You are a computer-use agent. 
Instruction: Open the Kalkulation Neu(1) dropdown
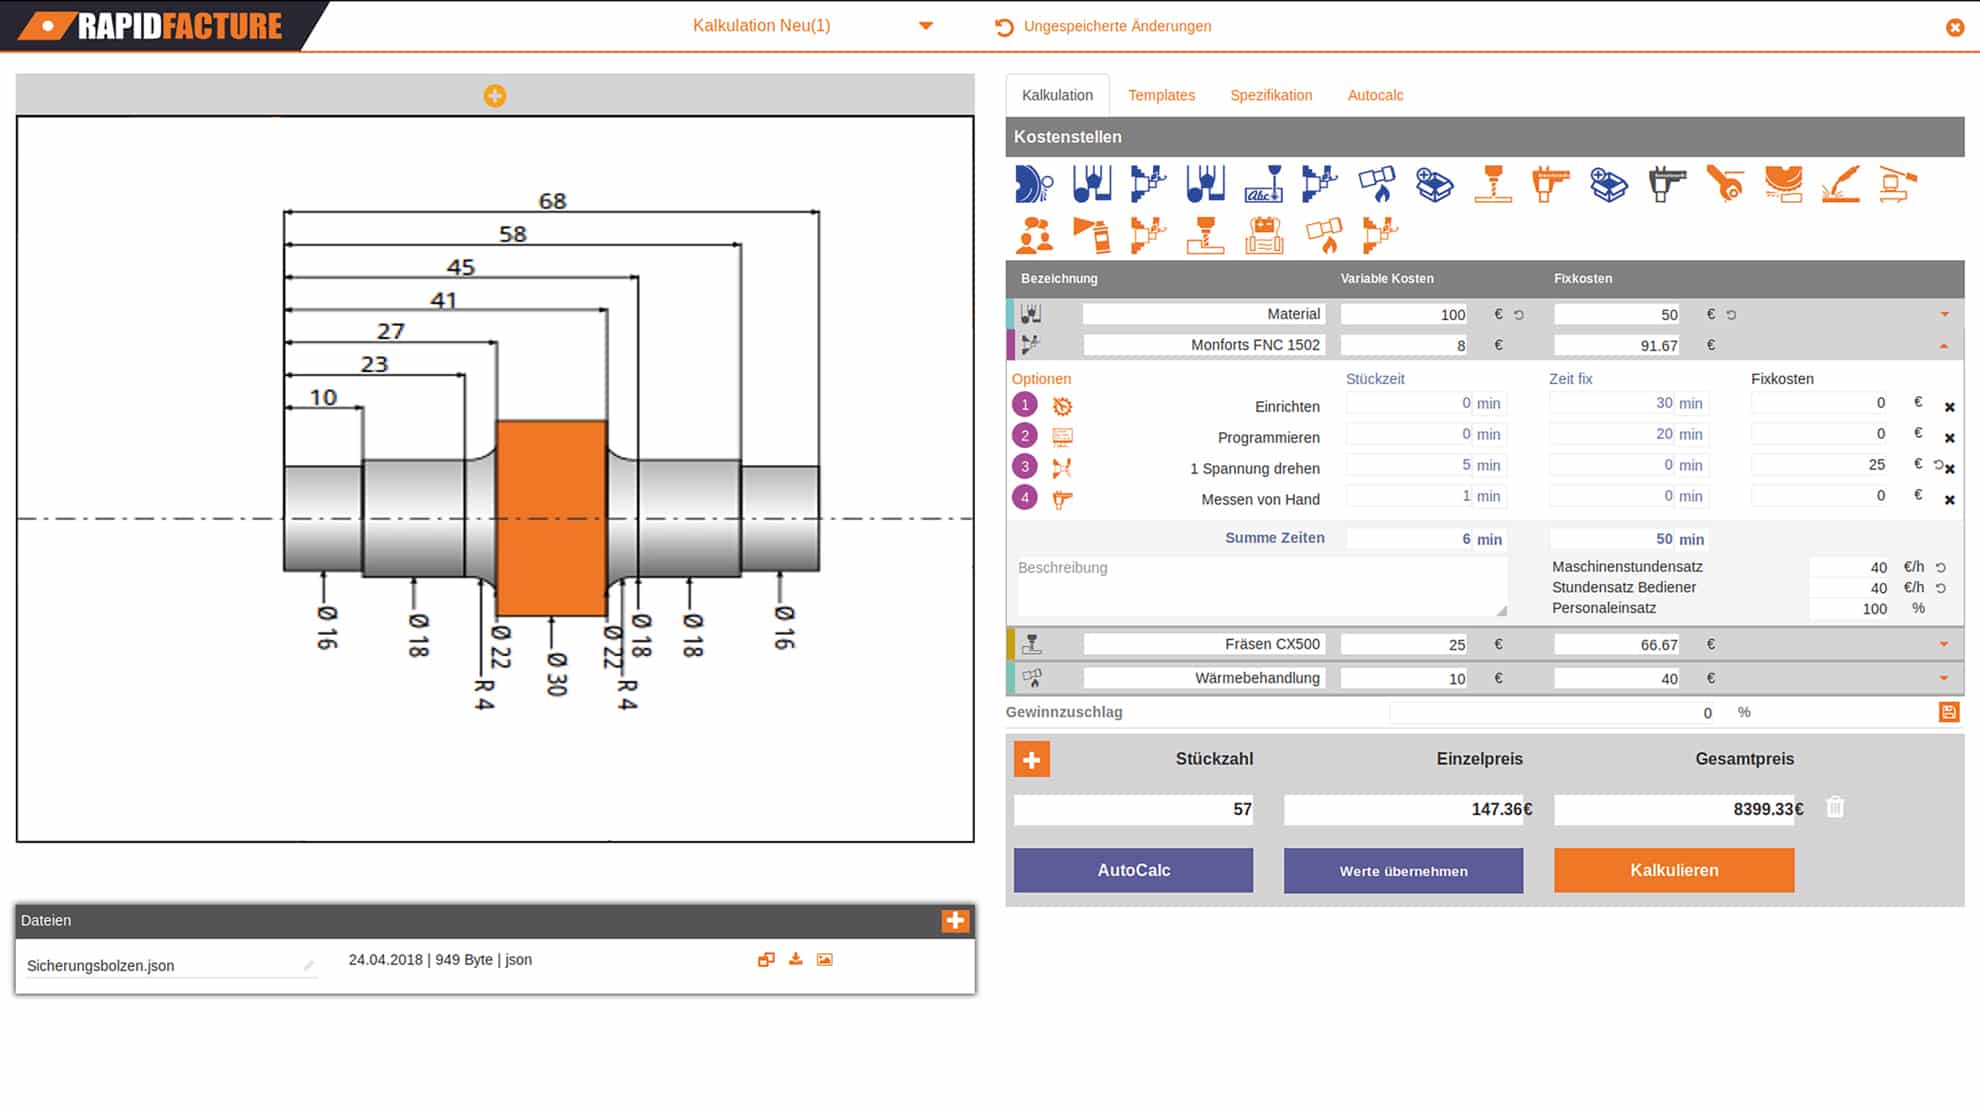926,26
